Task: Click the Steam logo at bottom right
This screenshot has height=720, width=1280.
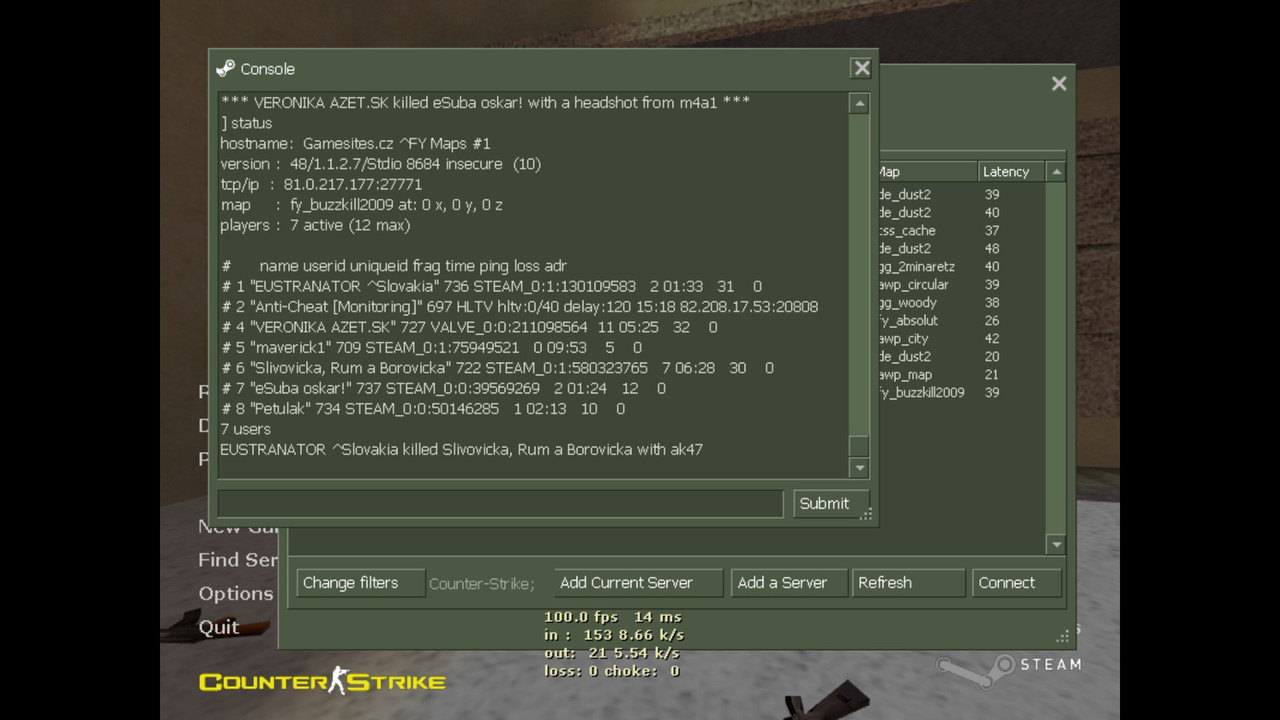Action: pos(1009,667)
